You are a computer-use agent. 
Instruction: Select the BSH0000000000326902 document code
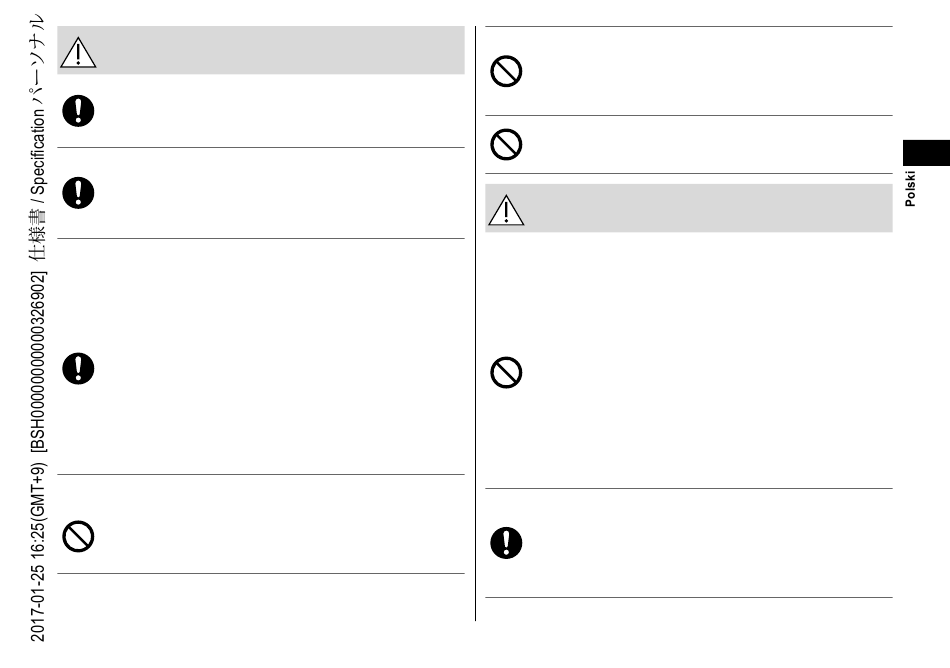point(38,362)
